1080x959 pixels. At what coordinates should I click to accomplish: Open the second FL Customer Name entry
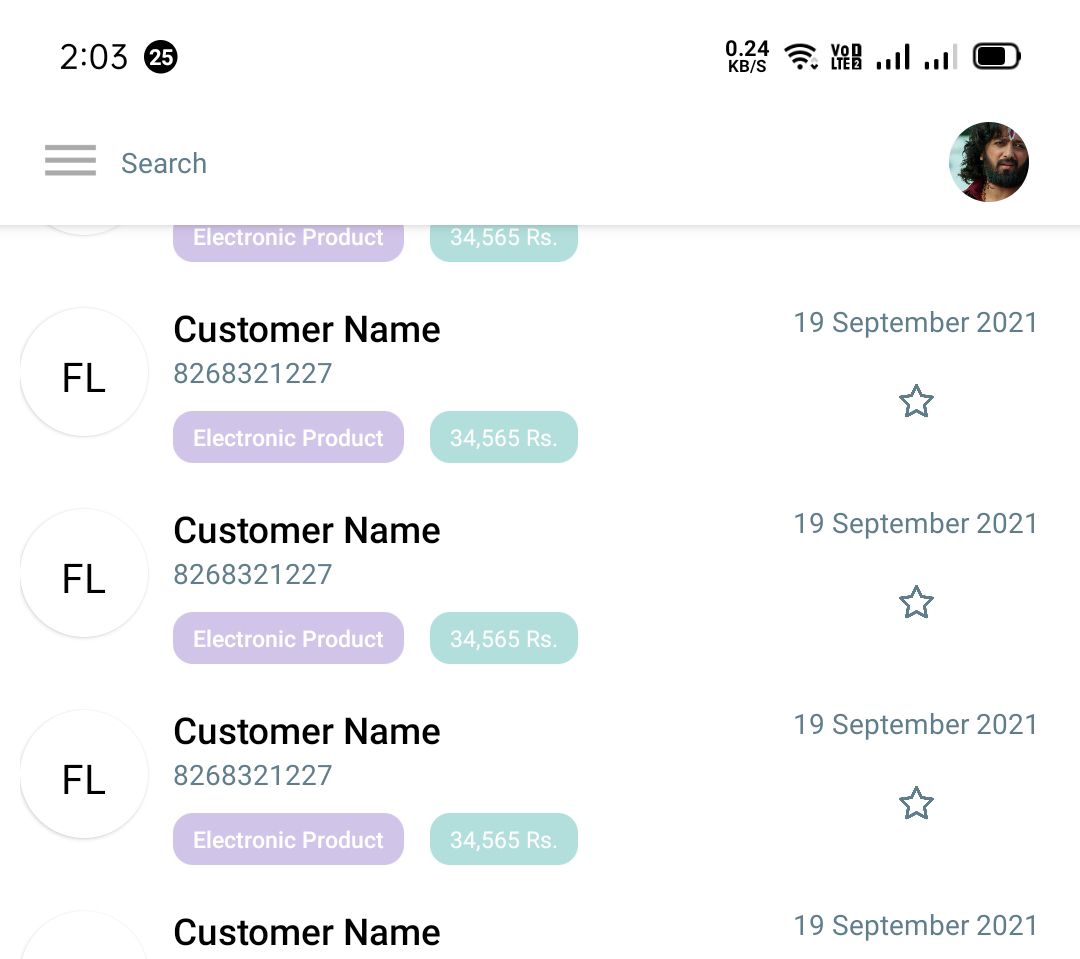click(307, 531)
